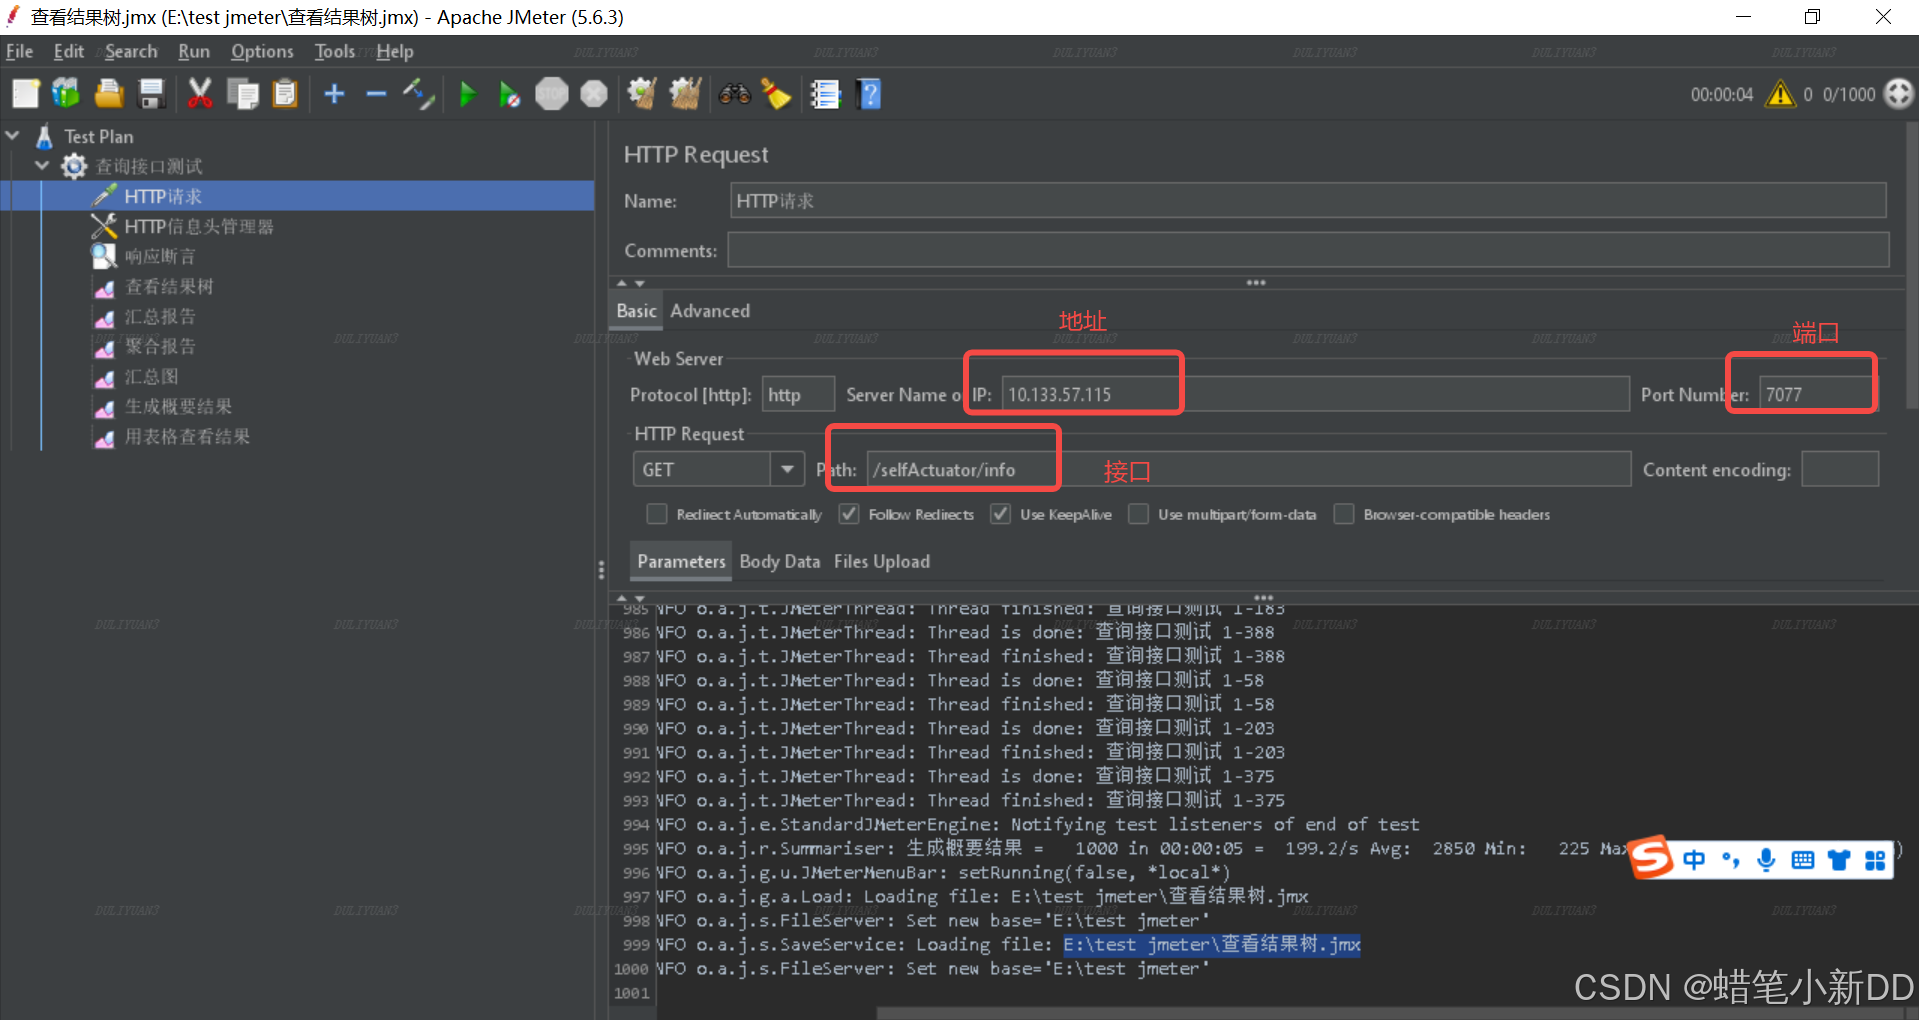This screenshot has height=1020, width=1919.
Task: Enable Use multipart/form-data checkbox
Action: (1138, 514)
